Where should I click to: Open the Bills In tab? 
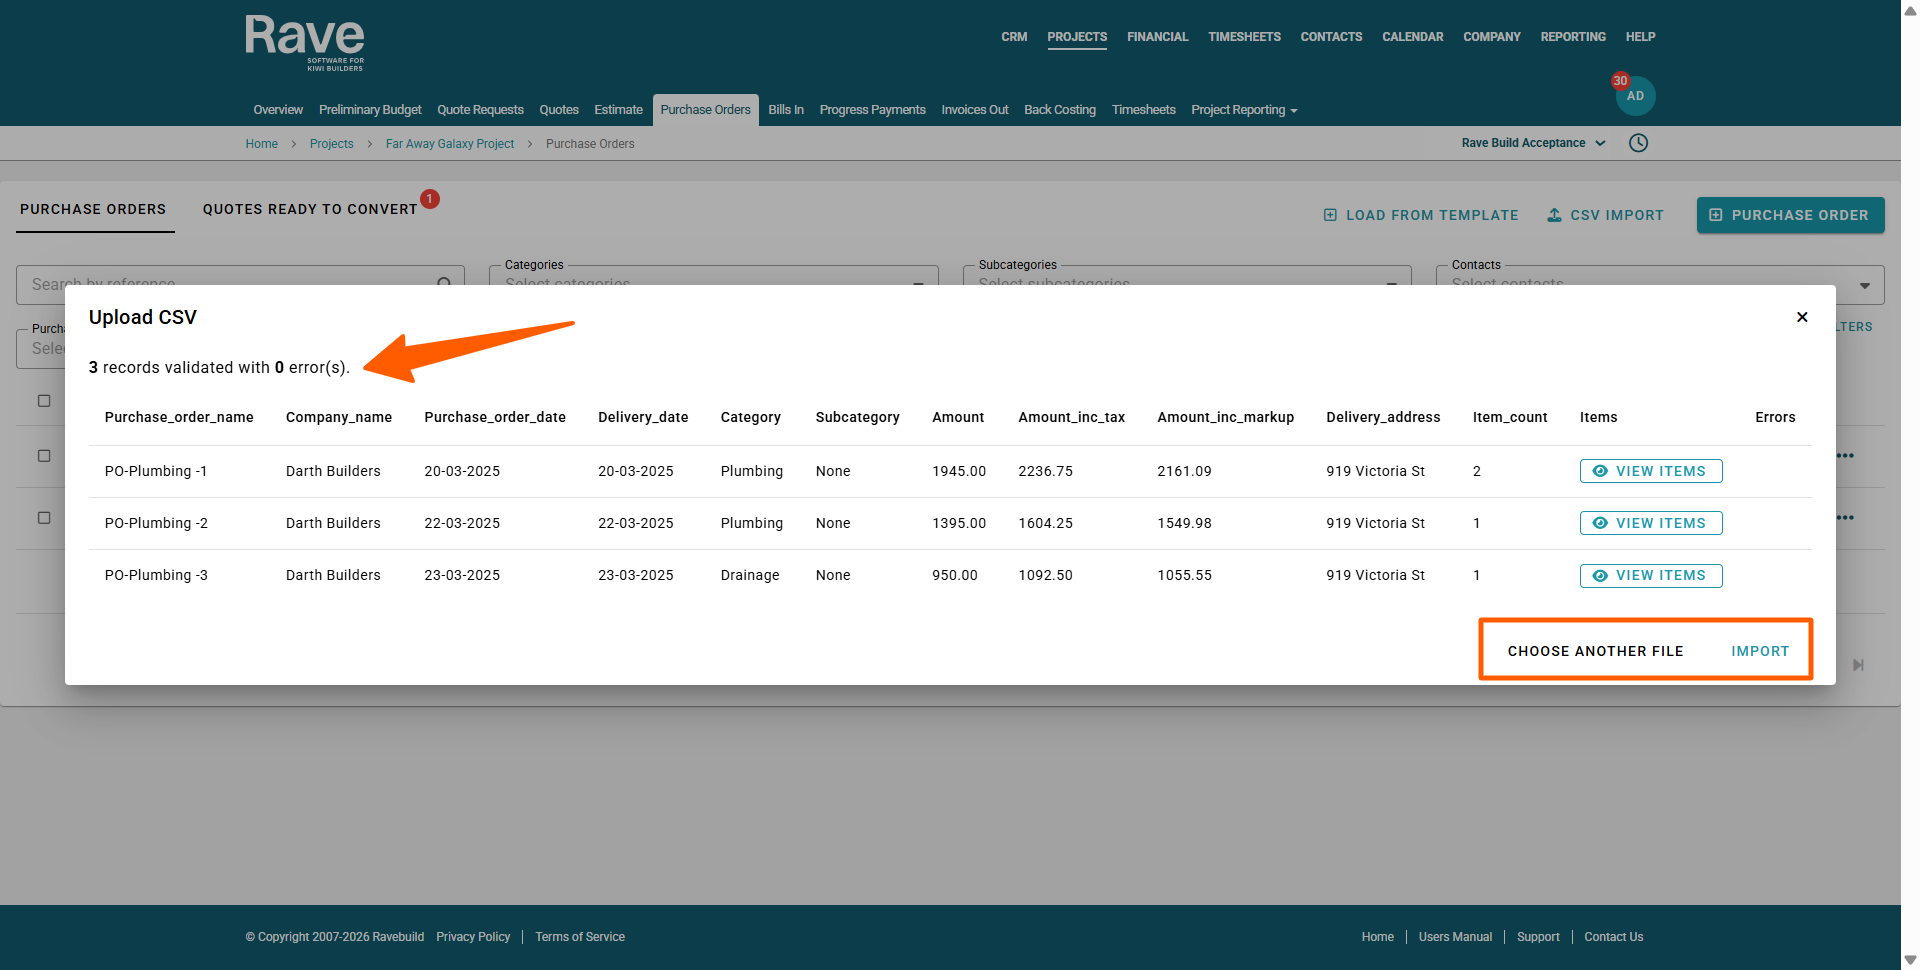785,110
